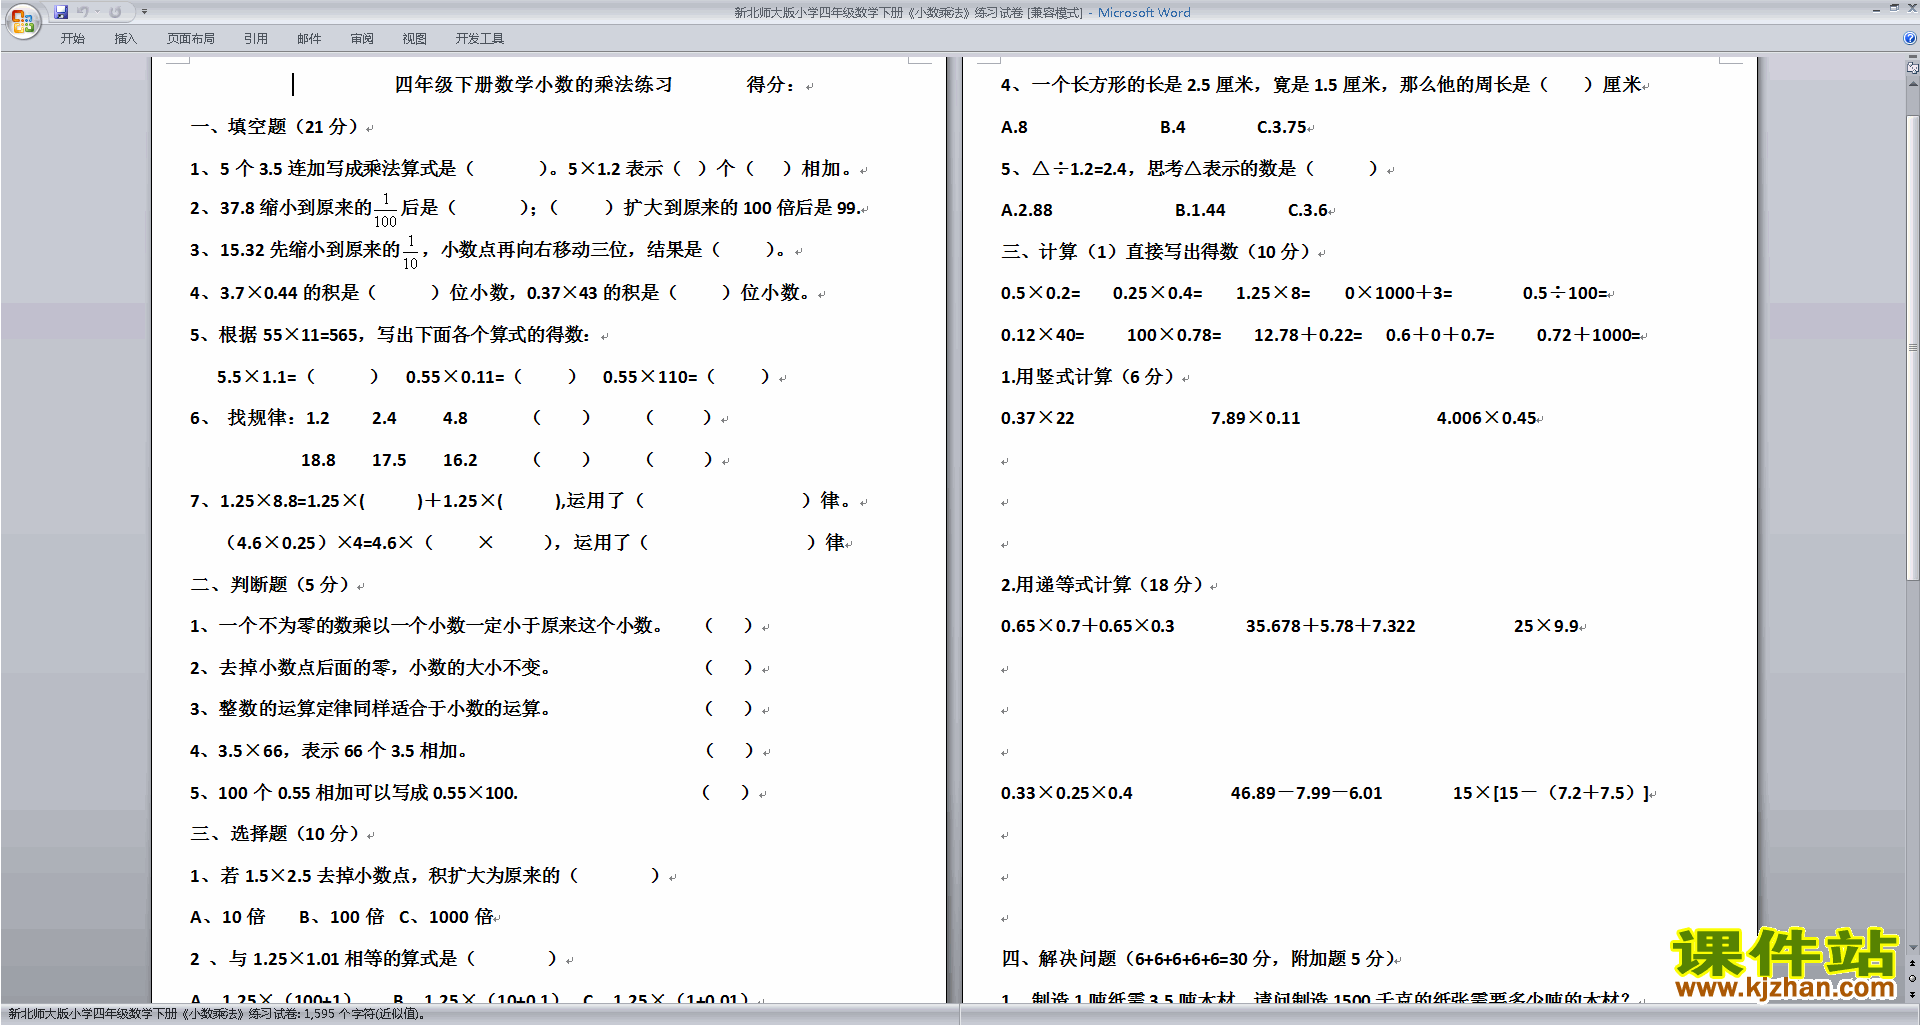Click the vertical scrollbar up arrow
This screenshot has height=1025, width=1920.
[1913, 84]
